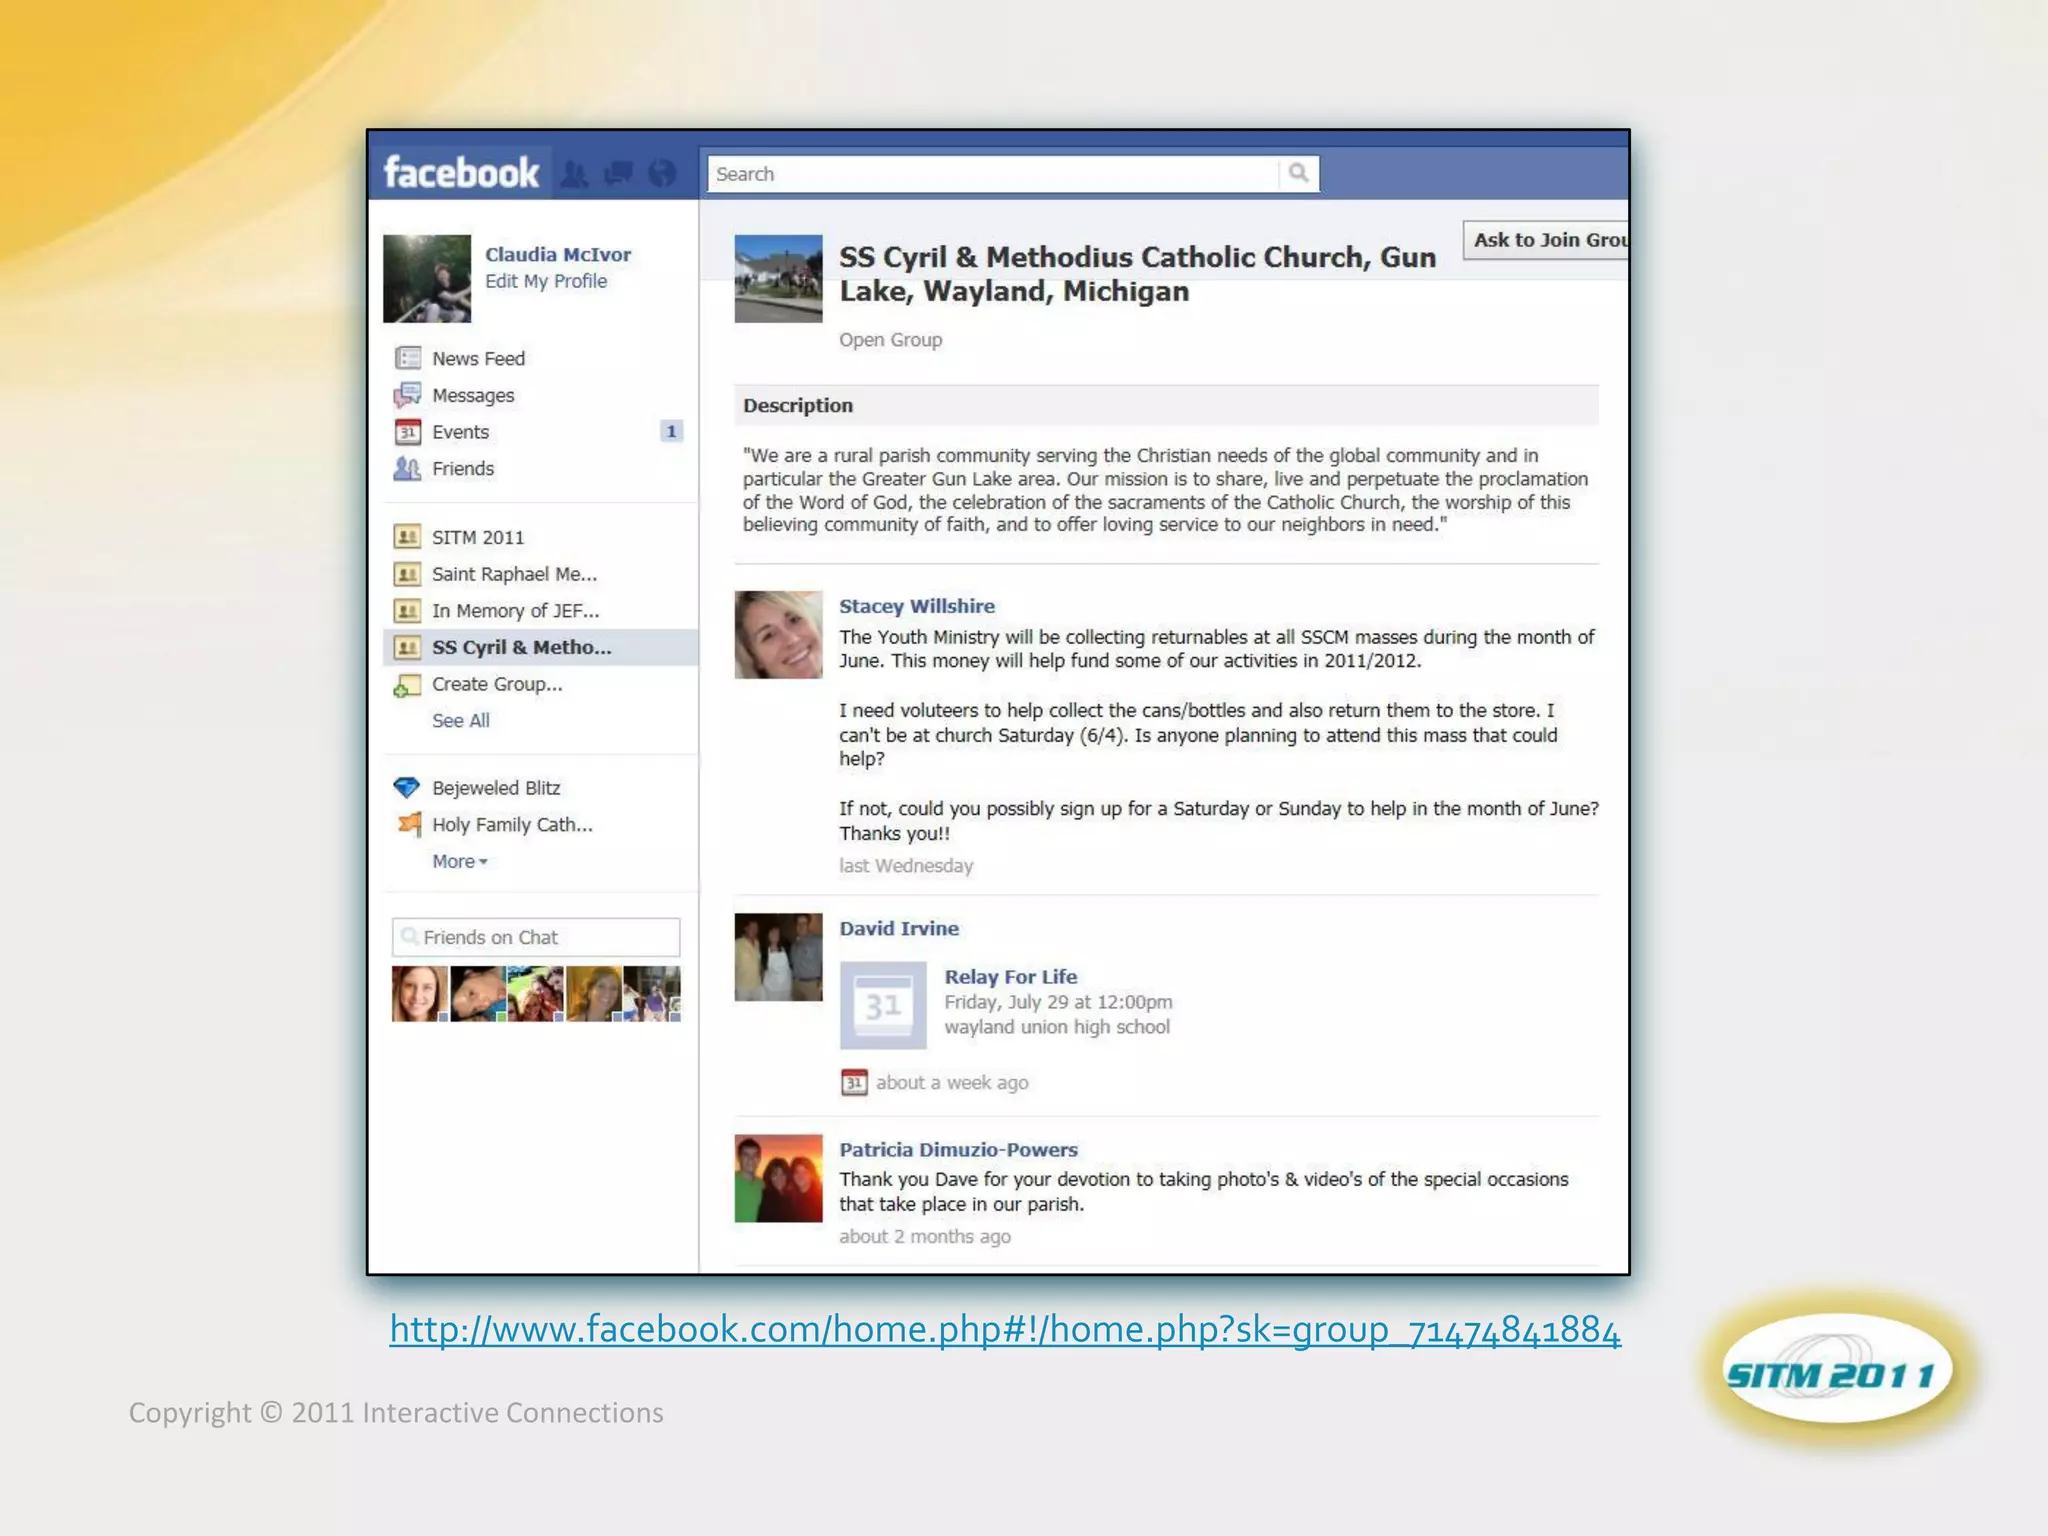Click the Friends on Chat search field
This screenshot has height=1536, width=2048.
(x=536, y=937)
